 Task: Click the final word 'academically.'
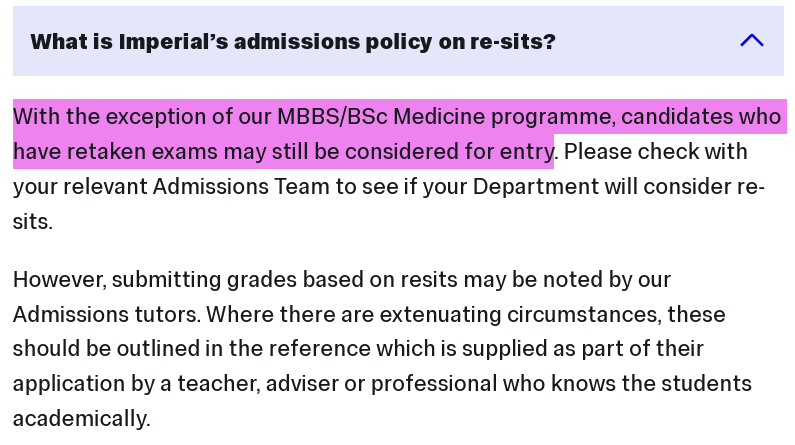(82, 419)
